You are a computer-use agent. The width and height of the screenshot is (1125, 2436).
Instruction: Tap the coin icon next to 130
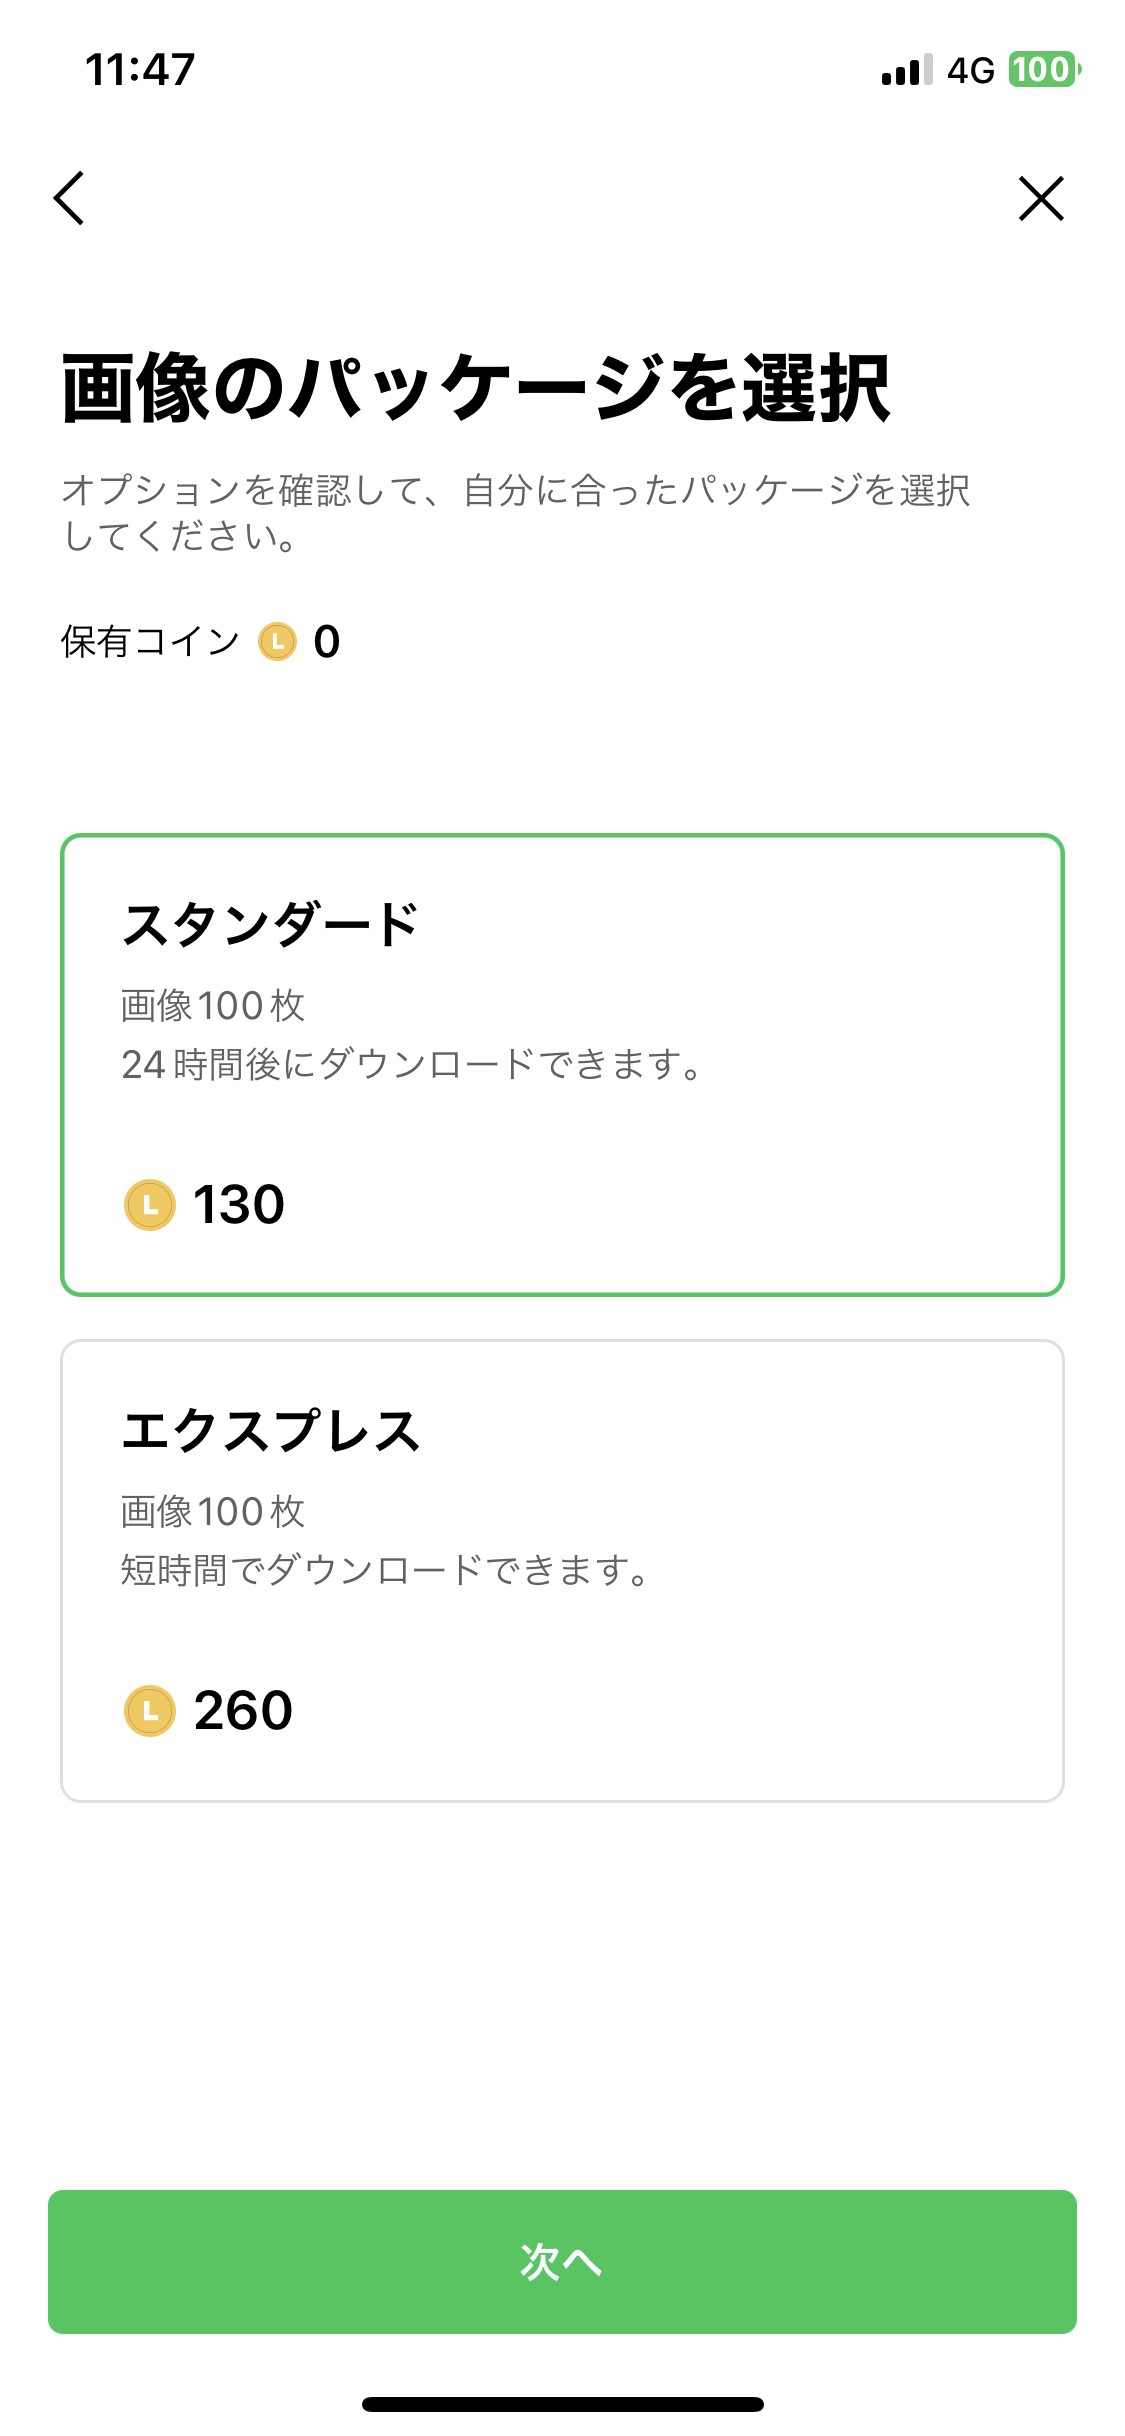150,1204
